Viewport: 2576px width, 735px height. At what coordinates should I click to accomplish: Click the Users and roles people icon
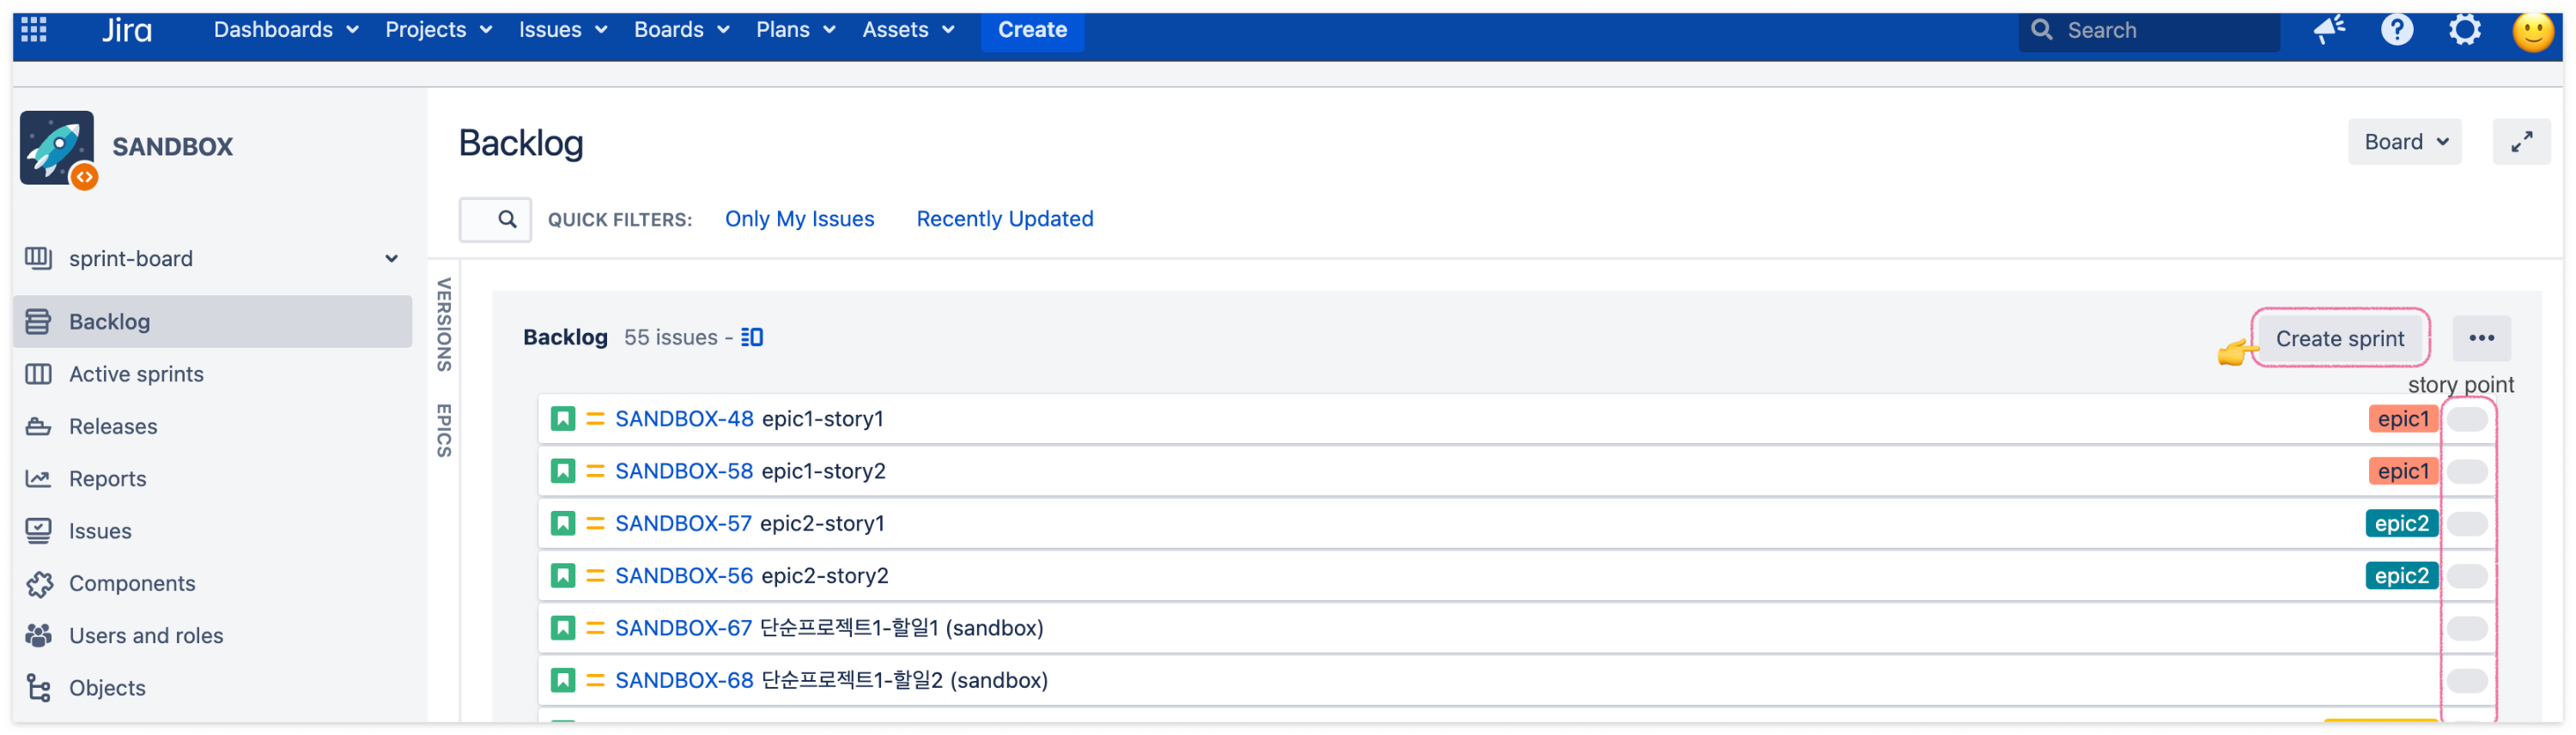coord(38,636)
